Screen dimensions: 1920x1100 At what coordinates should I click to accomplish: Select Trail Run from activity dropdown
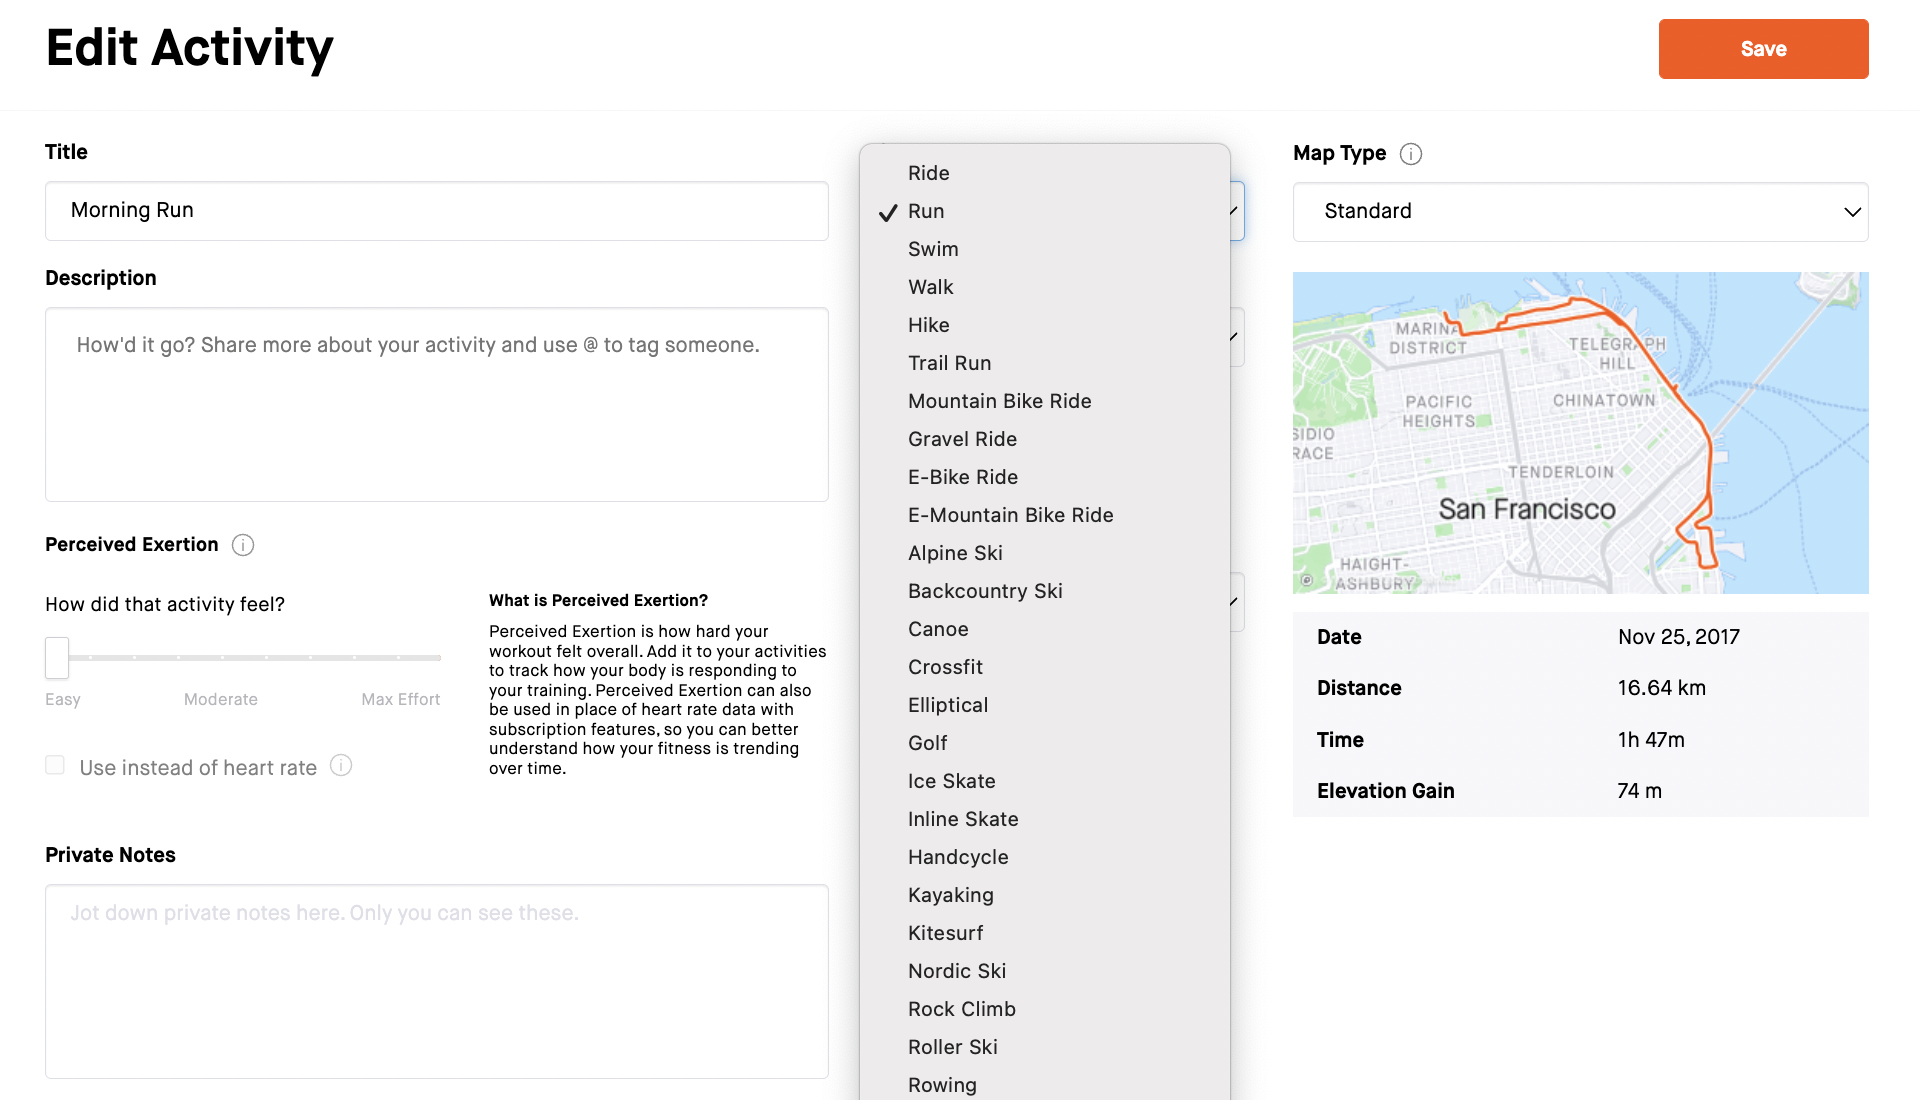coord(949,361)
